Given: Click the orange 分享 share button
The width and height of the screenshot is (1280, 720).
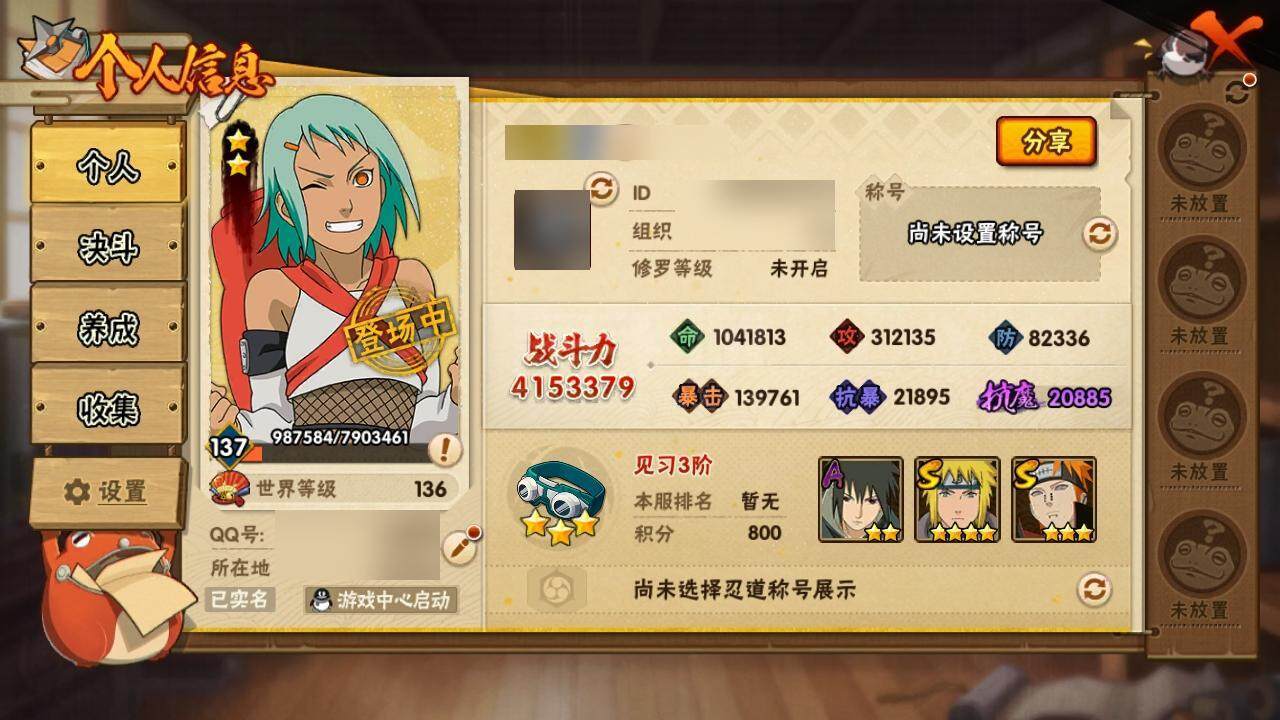Looking at the screenshot, I should (x=1046, y=142).
